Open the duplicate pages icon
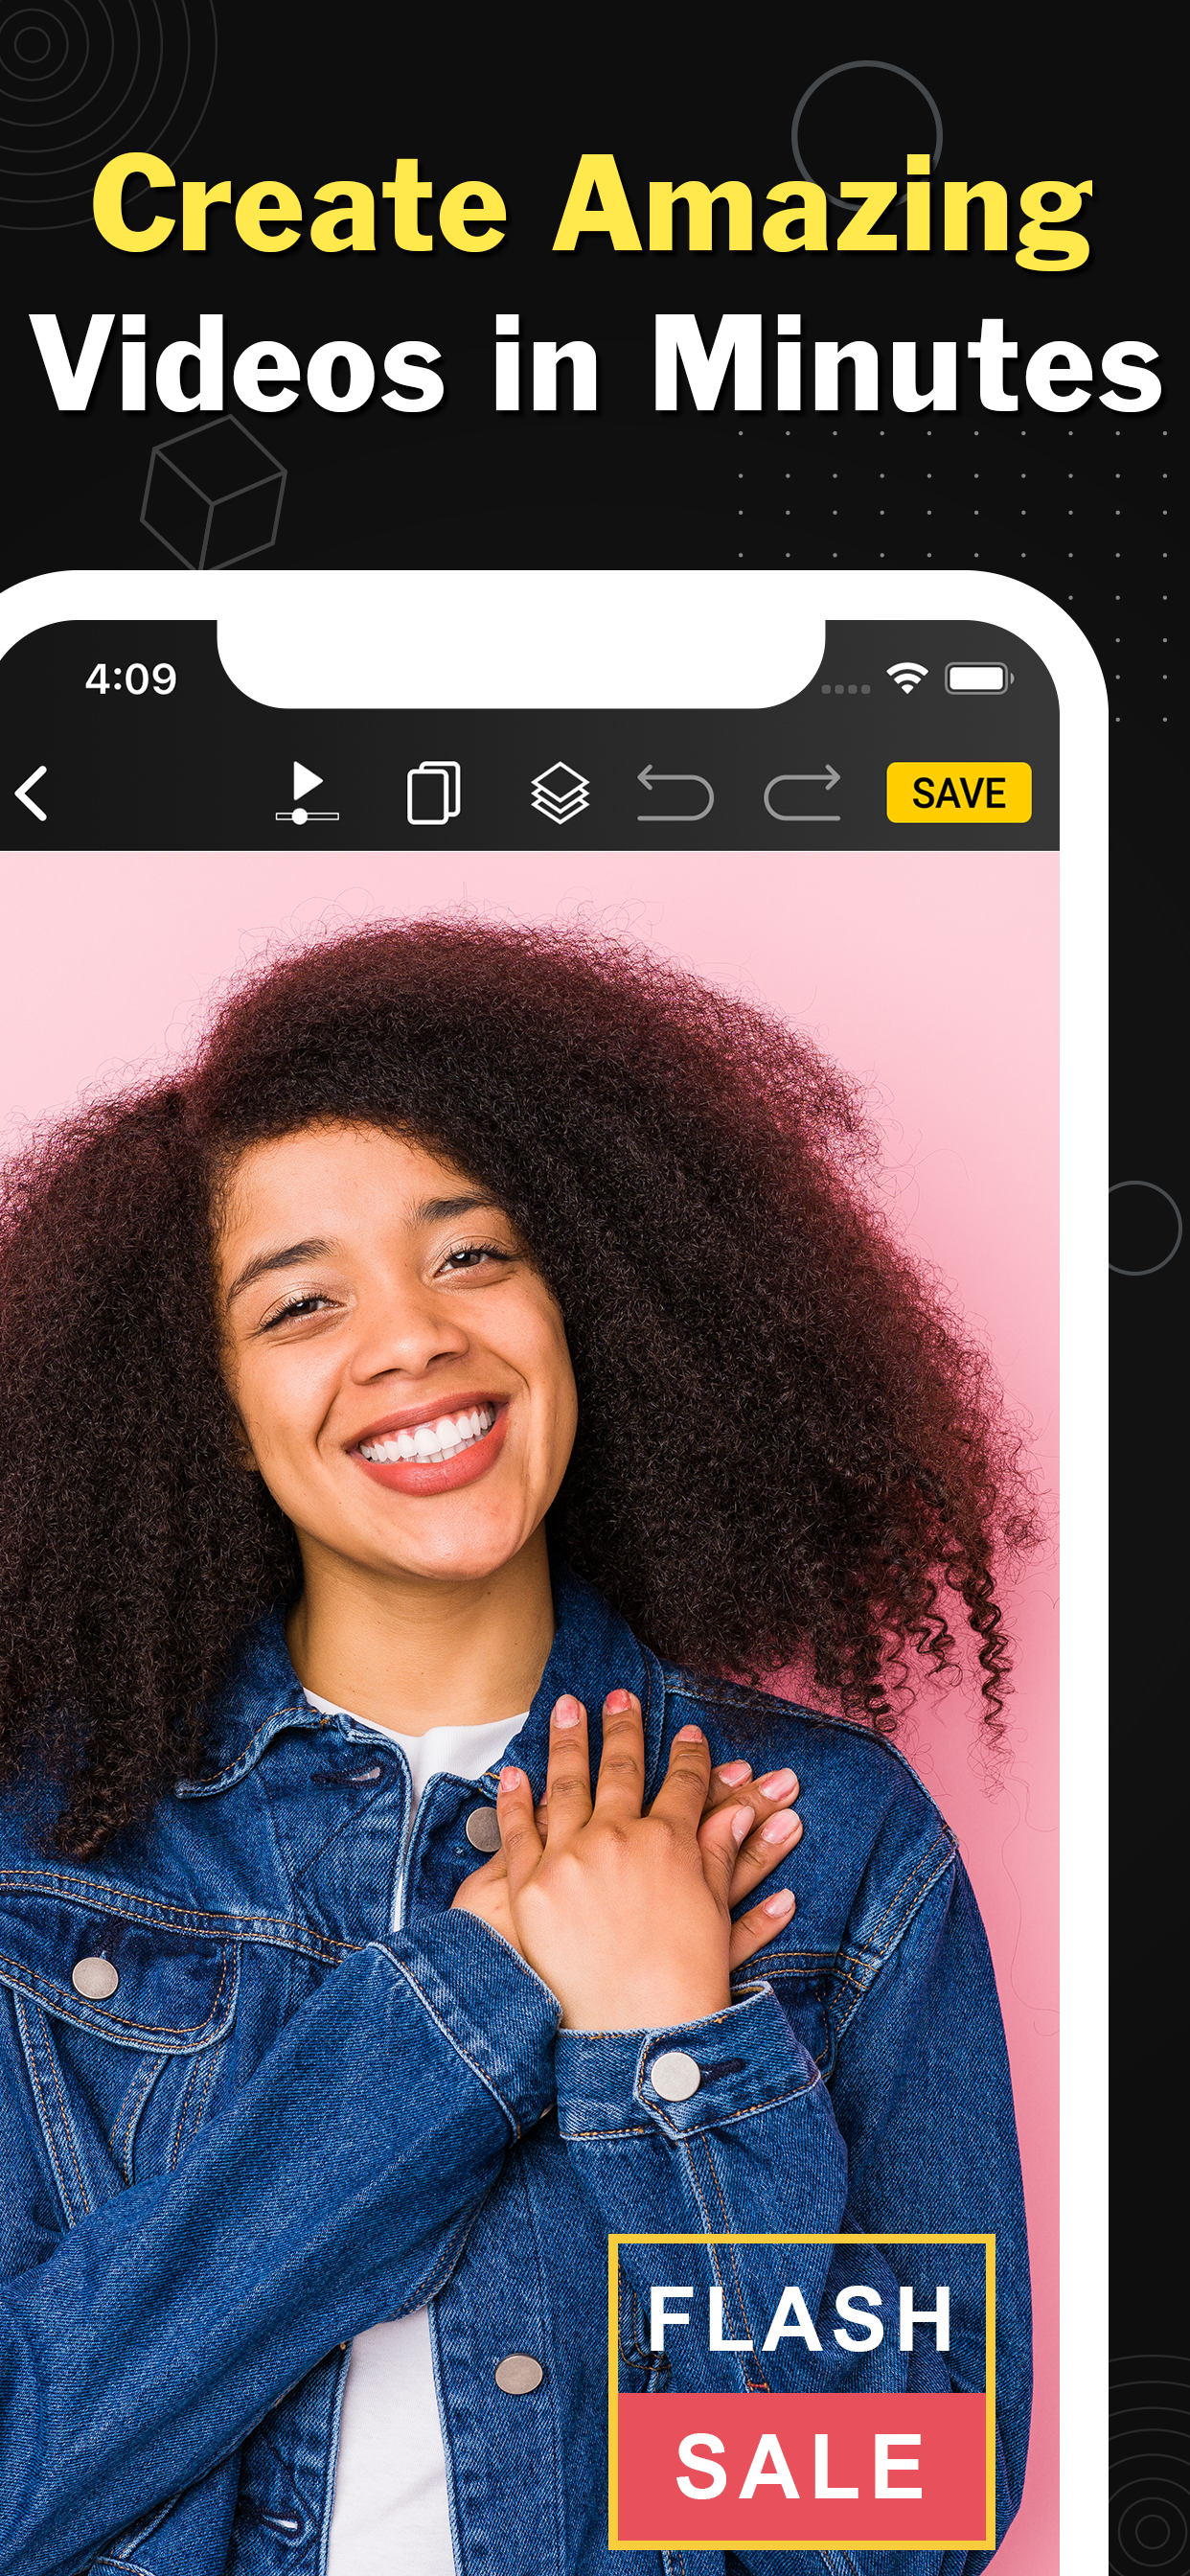This screenshot has height=2576, width=1190. click(x=434, y=793)
